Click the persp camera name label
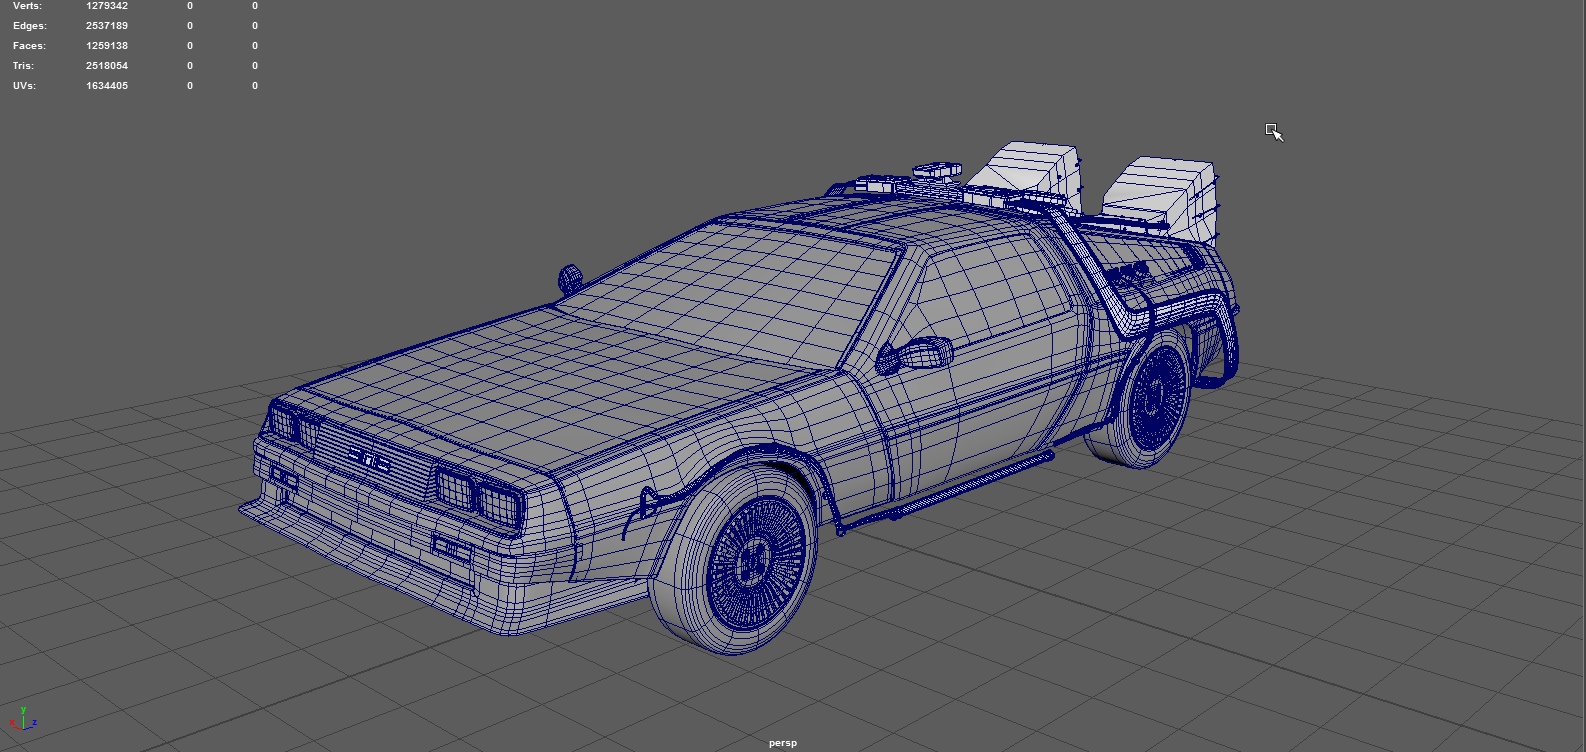Image resolution: width=1586 pixels, height=752 pixels. point(783,743)
